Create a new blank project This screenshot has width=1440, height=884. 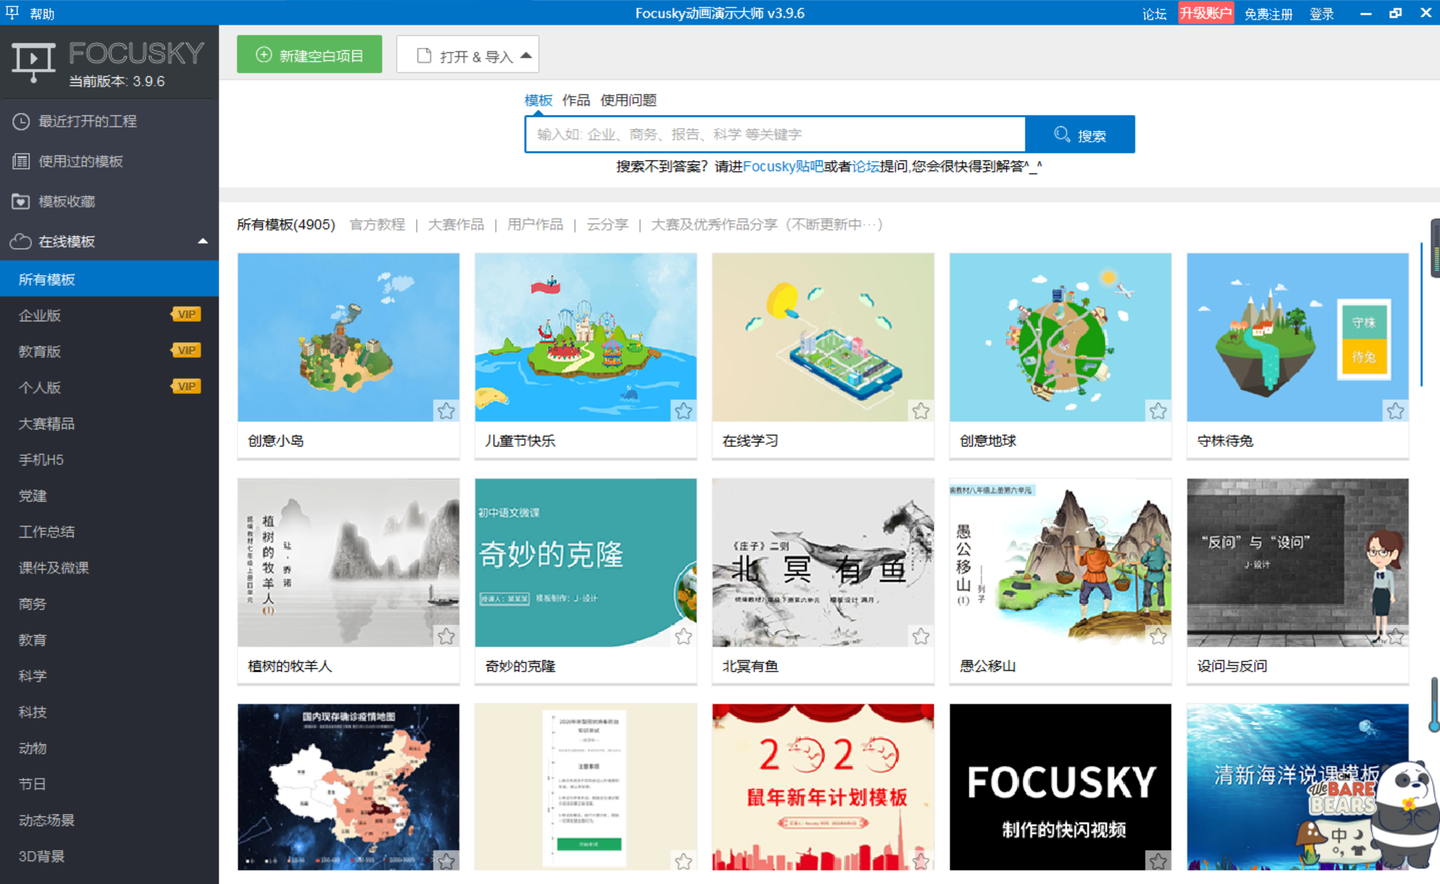(309, 55)
